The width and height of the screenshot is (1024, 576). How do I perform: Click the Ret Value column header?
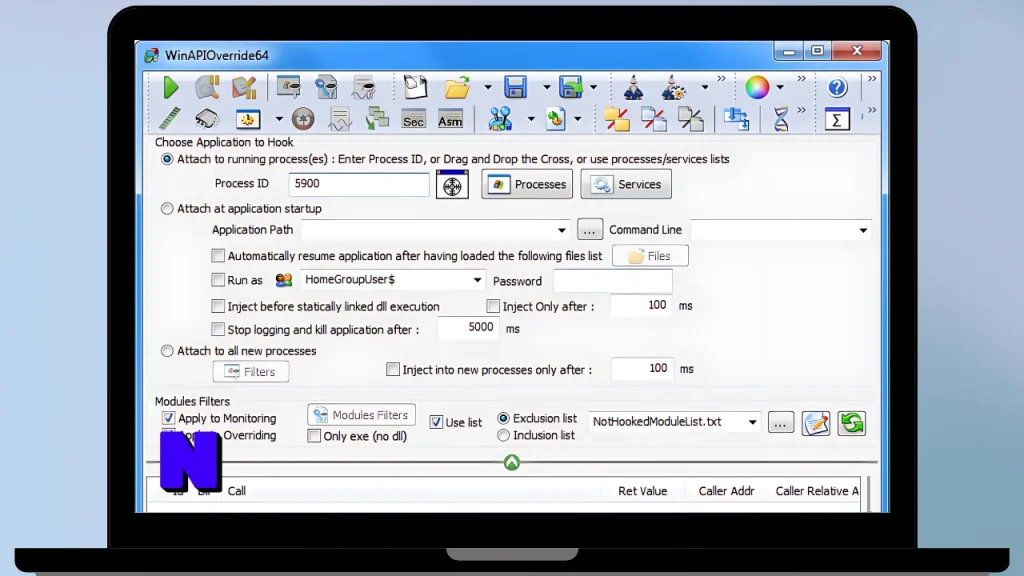(643, 491)
